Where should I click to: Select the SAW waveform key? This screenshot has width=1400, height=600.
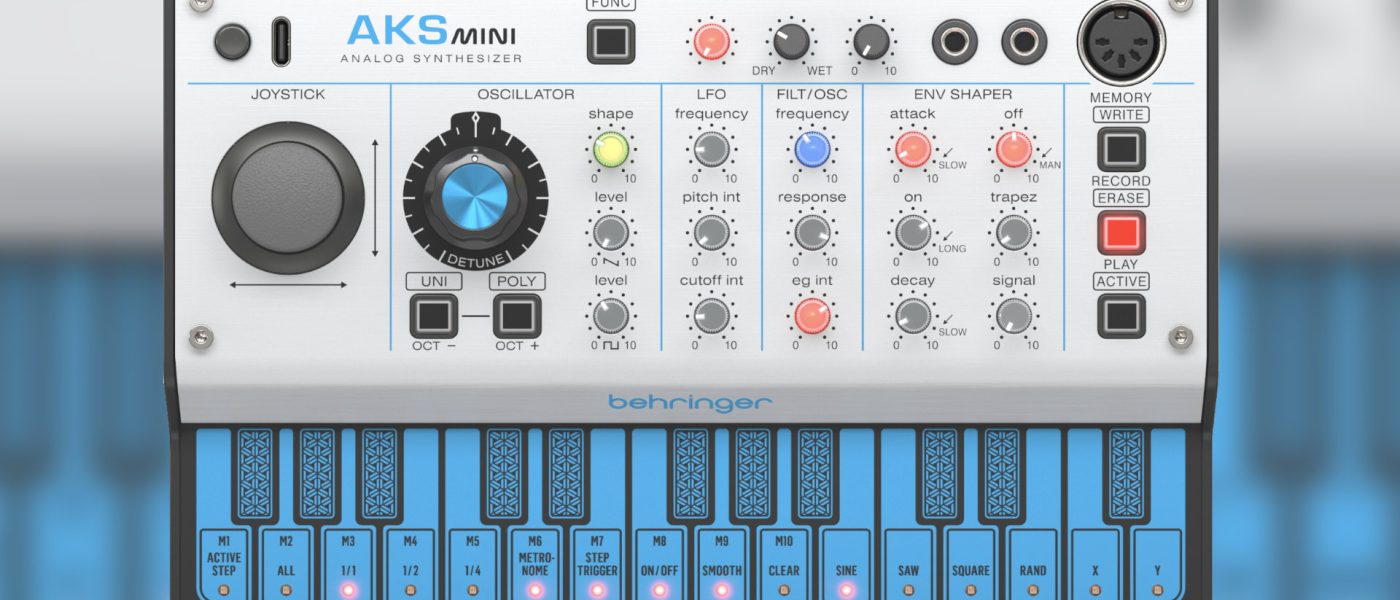[x=908, y=564]
